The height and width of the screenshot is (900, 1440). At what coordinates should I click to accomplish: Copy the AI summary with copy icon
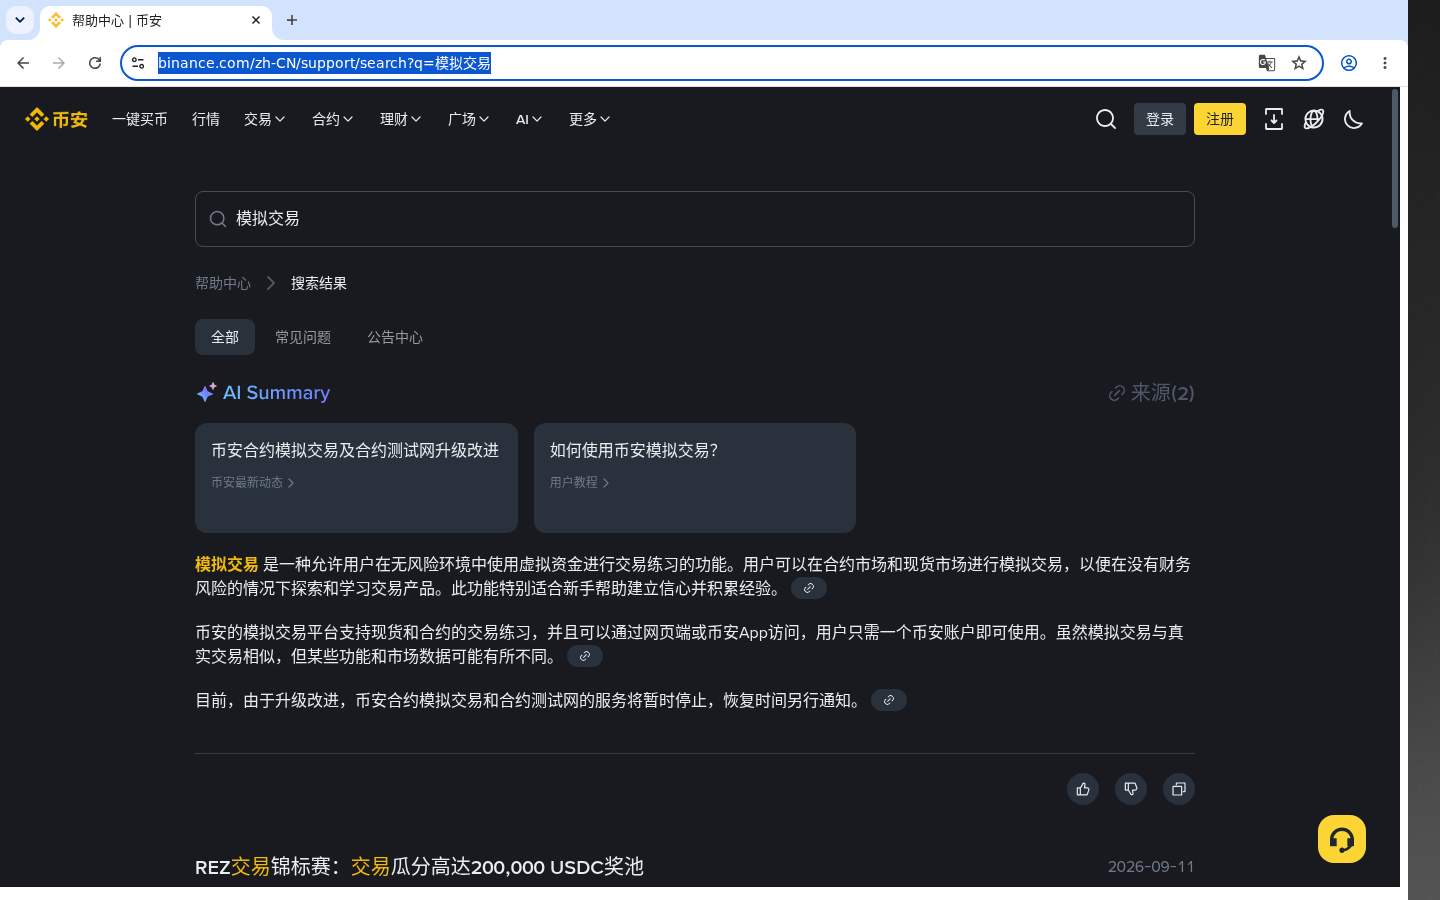[1179, 789]
